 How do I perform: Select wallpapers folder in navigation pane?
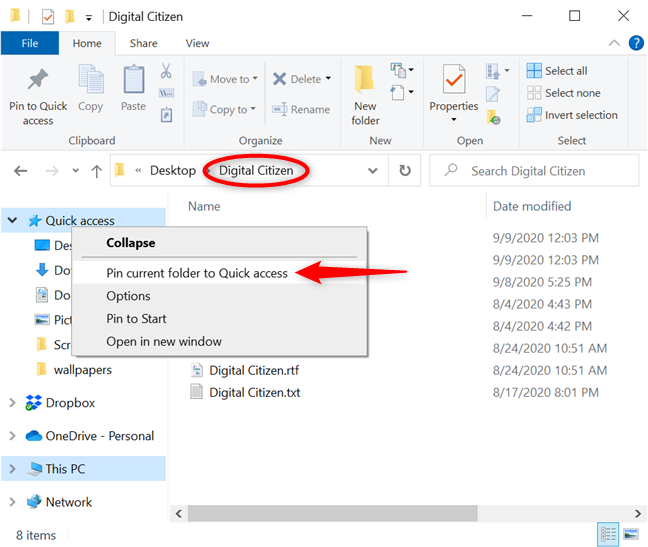click(x=82, y=369)
